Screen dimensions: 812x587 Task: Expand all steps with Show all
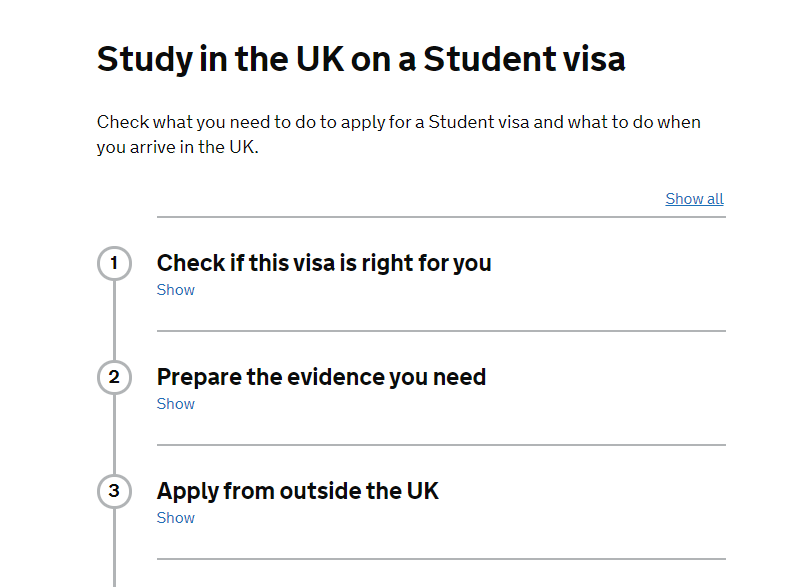694,199
